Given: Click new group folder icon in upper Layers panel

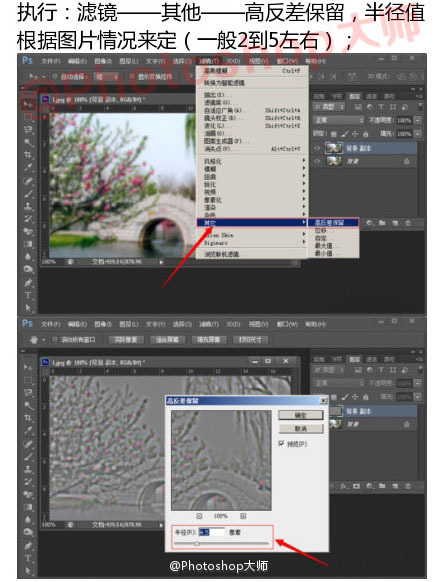Looking at the screenshot, I should (x=382, y=223).
